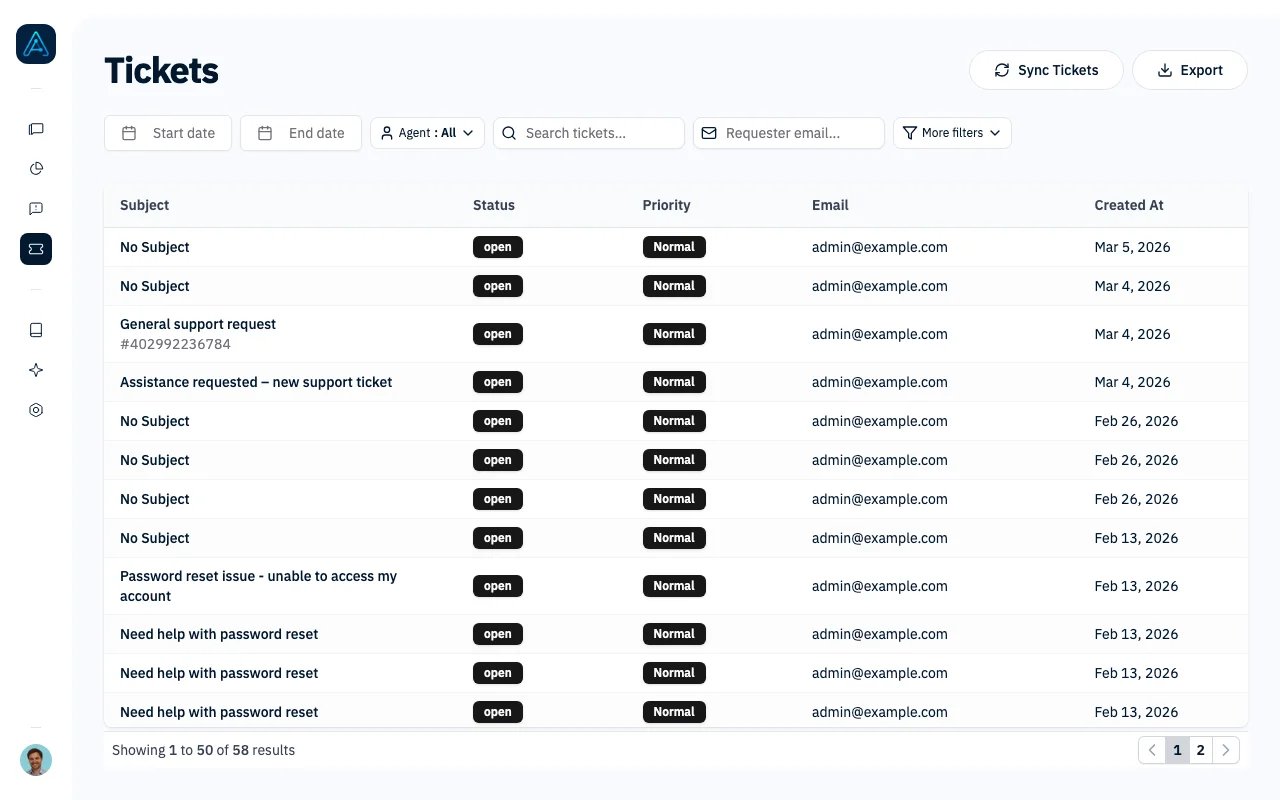Viewport: 1280px width, 800px height.
Task: Select the active tickets icon in sidebar
Action: (36, 249)
